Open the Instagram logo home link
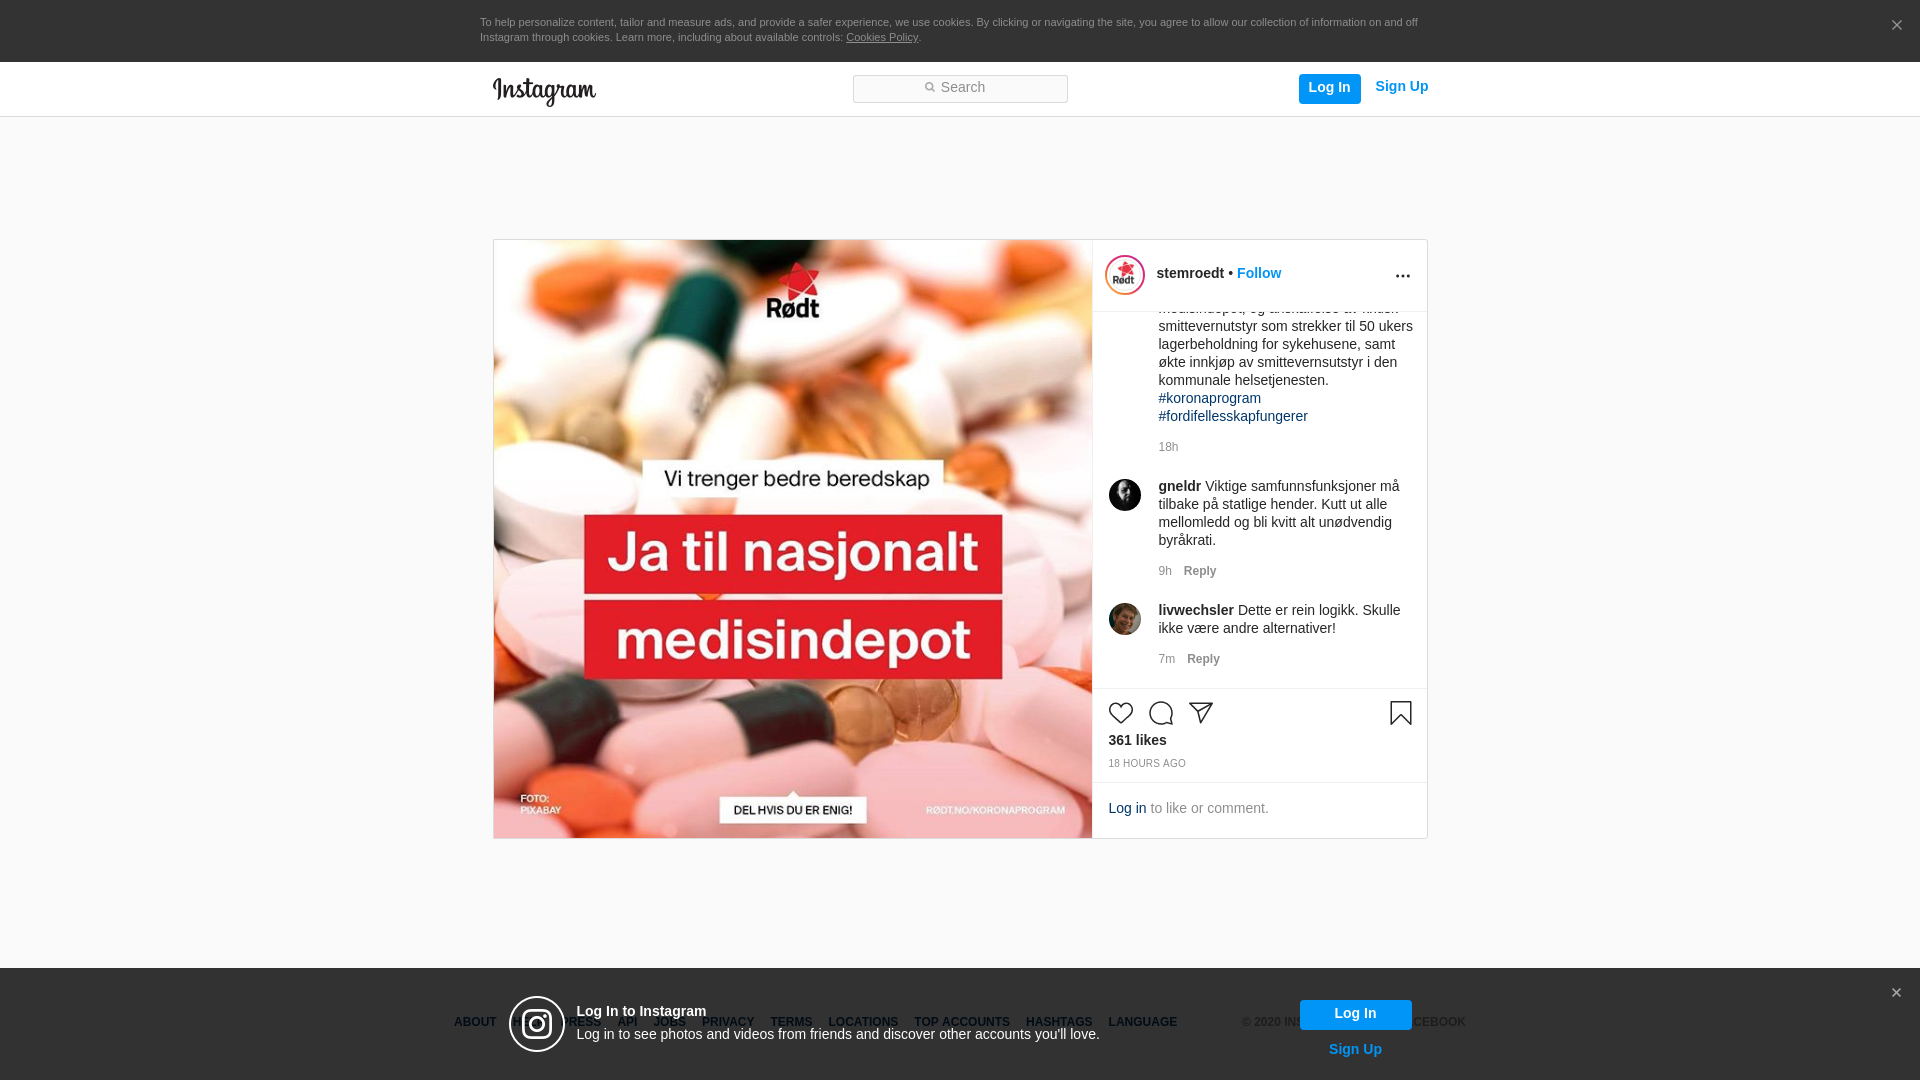Screen dimensions: 1920x1080 [544, 91]
